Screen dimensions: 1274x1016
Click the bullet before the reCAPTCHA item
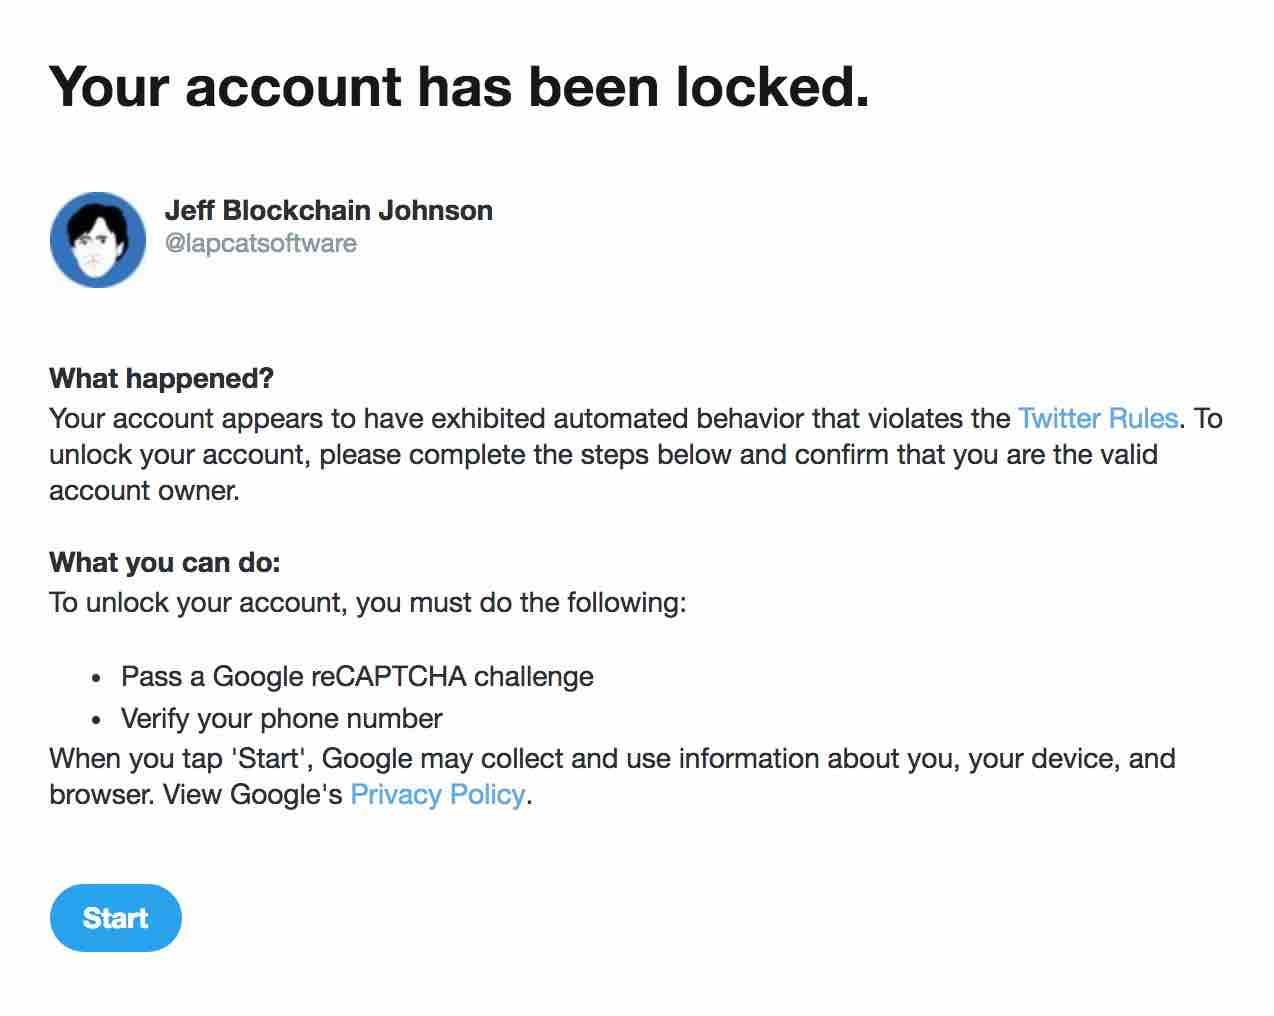point(96,678)
